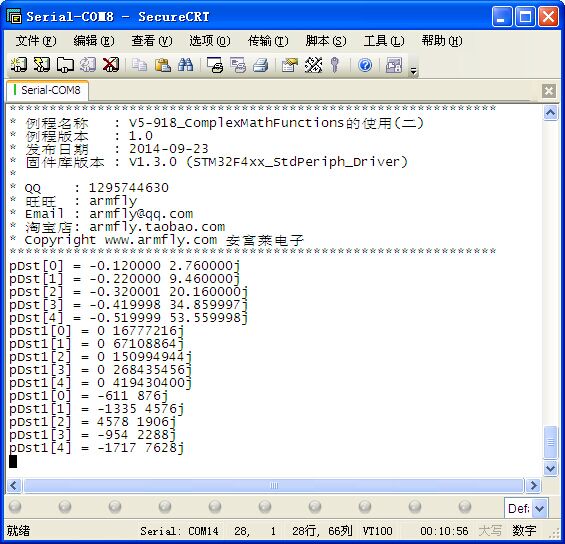Click the 大写 caps lock indicator

[490, 530]
